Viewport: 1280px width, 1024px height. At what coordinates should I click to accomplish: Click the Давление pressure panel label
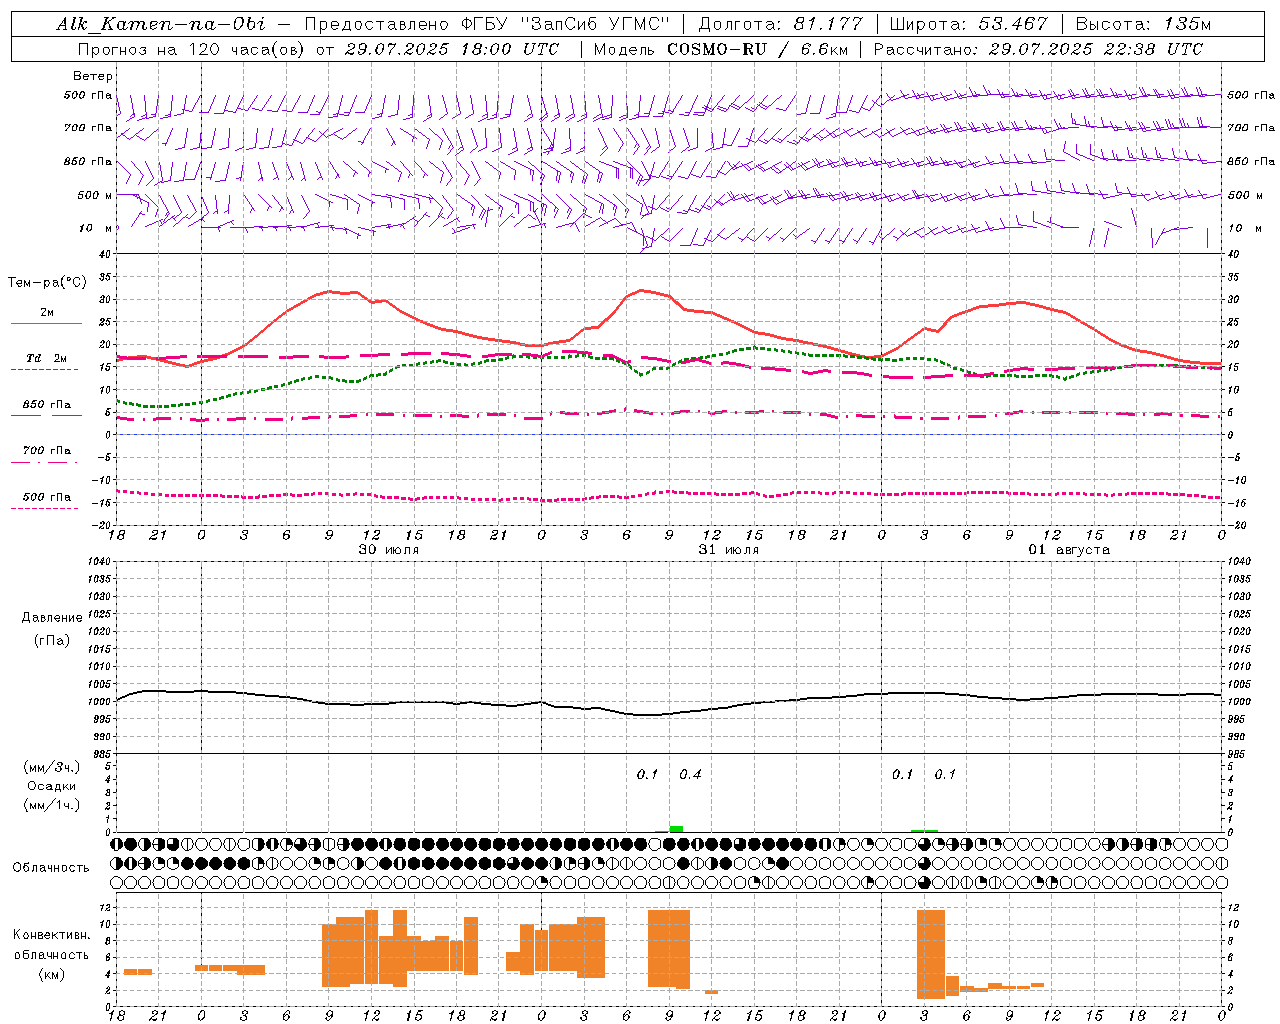(x=52, y=618)
